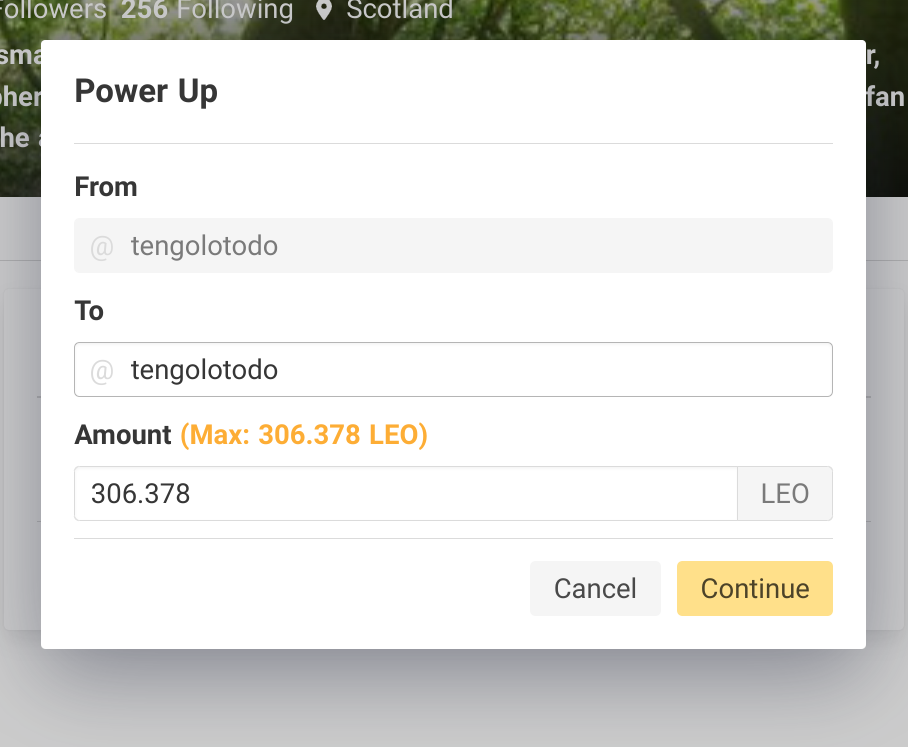Viewport: 908px width, 747px height.
Task: Click profile bio text left of dialog
Action: click(20, 97)
